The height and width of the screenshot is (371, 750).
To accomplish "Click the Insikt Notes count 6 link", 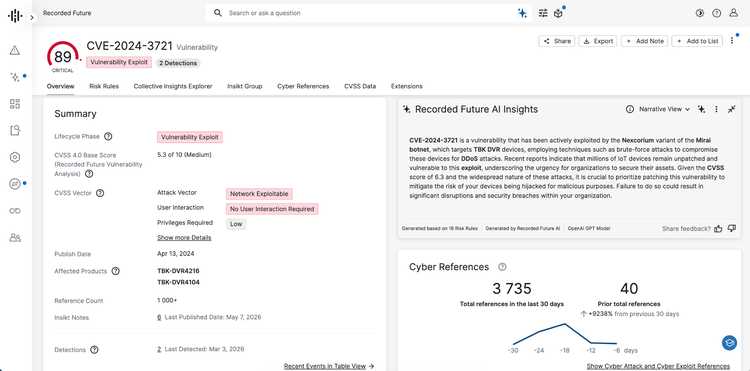I will click(x=159, y=317).
